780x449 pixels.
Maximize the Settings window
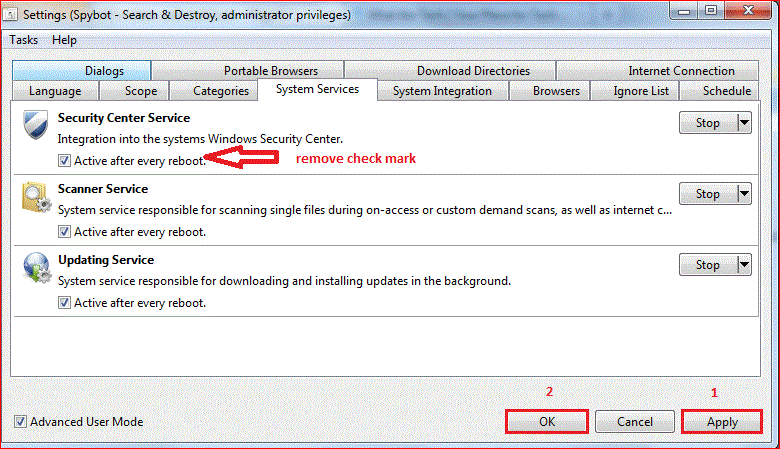(711, 10)
